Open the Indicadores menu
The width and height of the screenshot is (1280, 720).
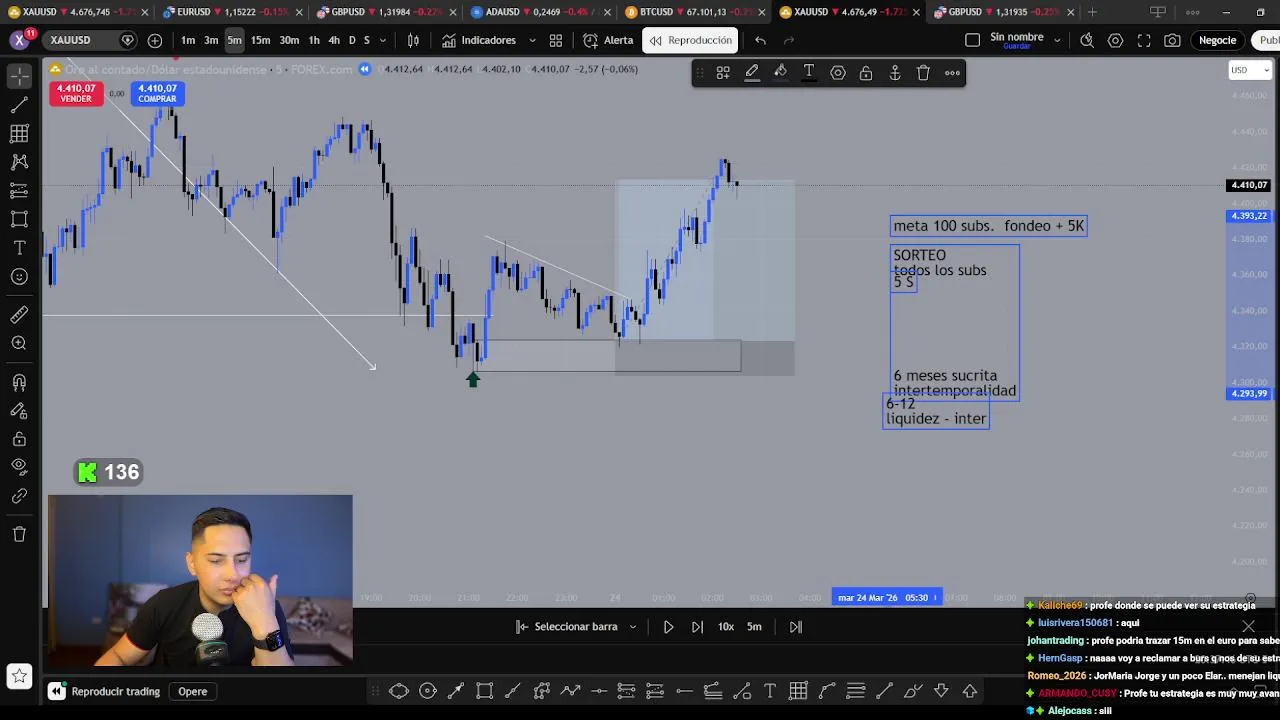pos(479,40)
